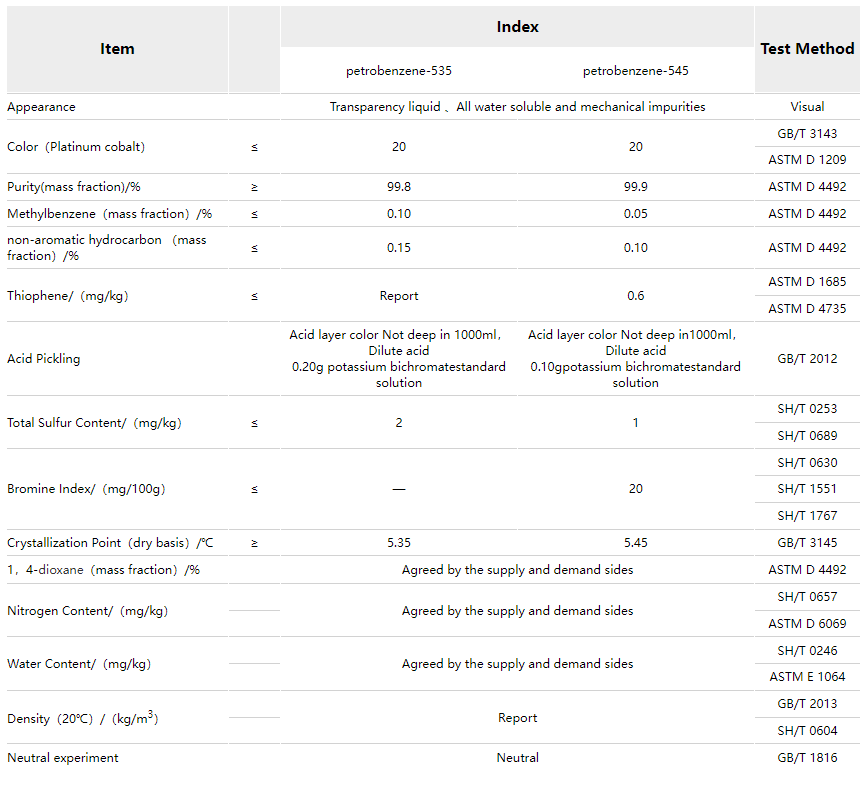Click the ASTM D 1209 cell
Image resolution: width=867 pixels, height=796 pixels.
click(807, 160)
